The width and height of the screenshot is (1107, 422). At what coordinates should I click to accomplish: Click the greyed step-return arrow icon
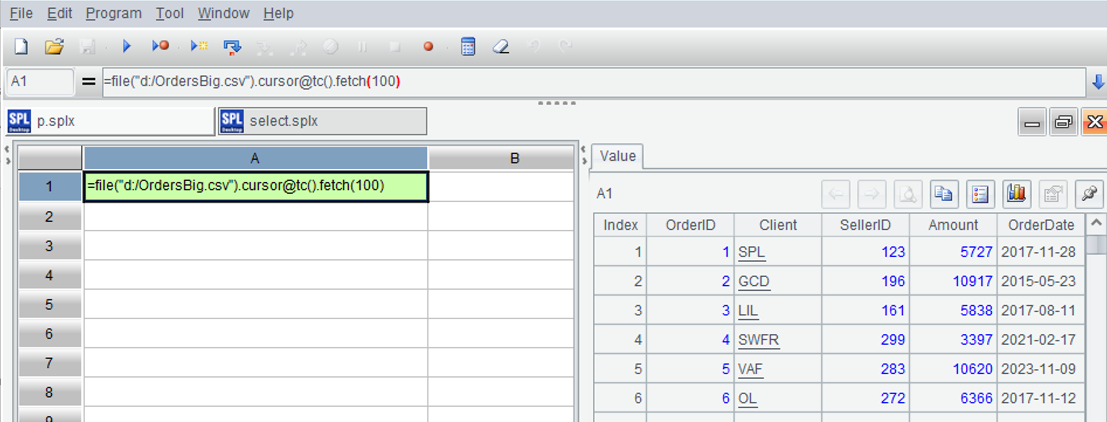[299, 47]
